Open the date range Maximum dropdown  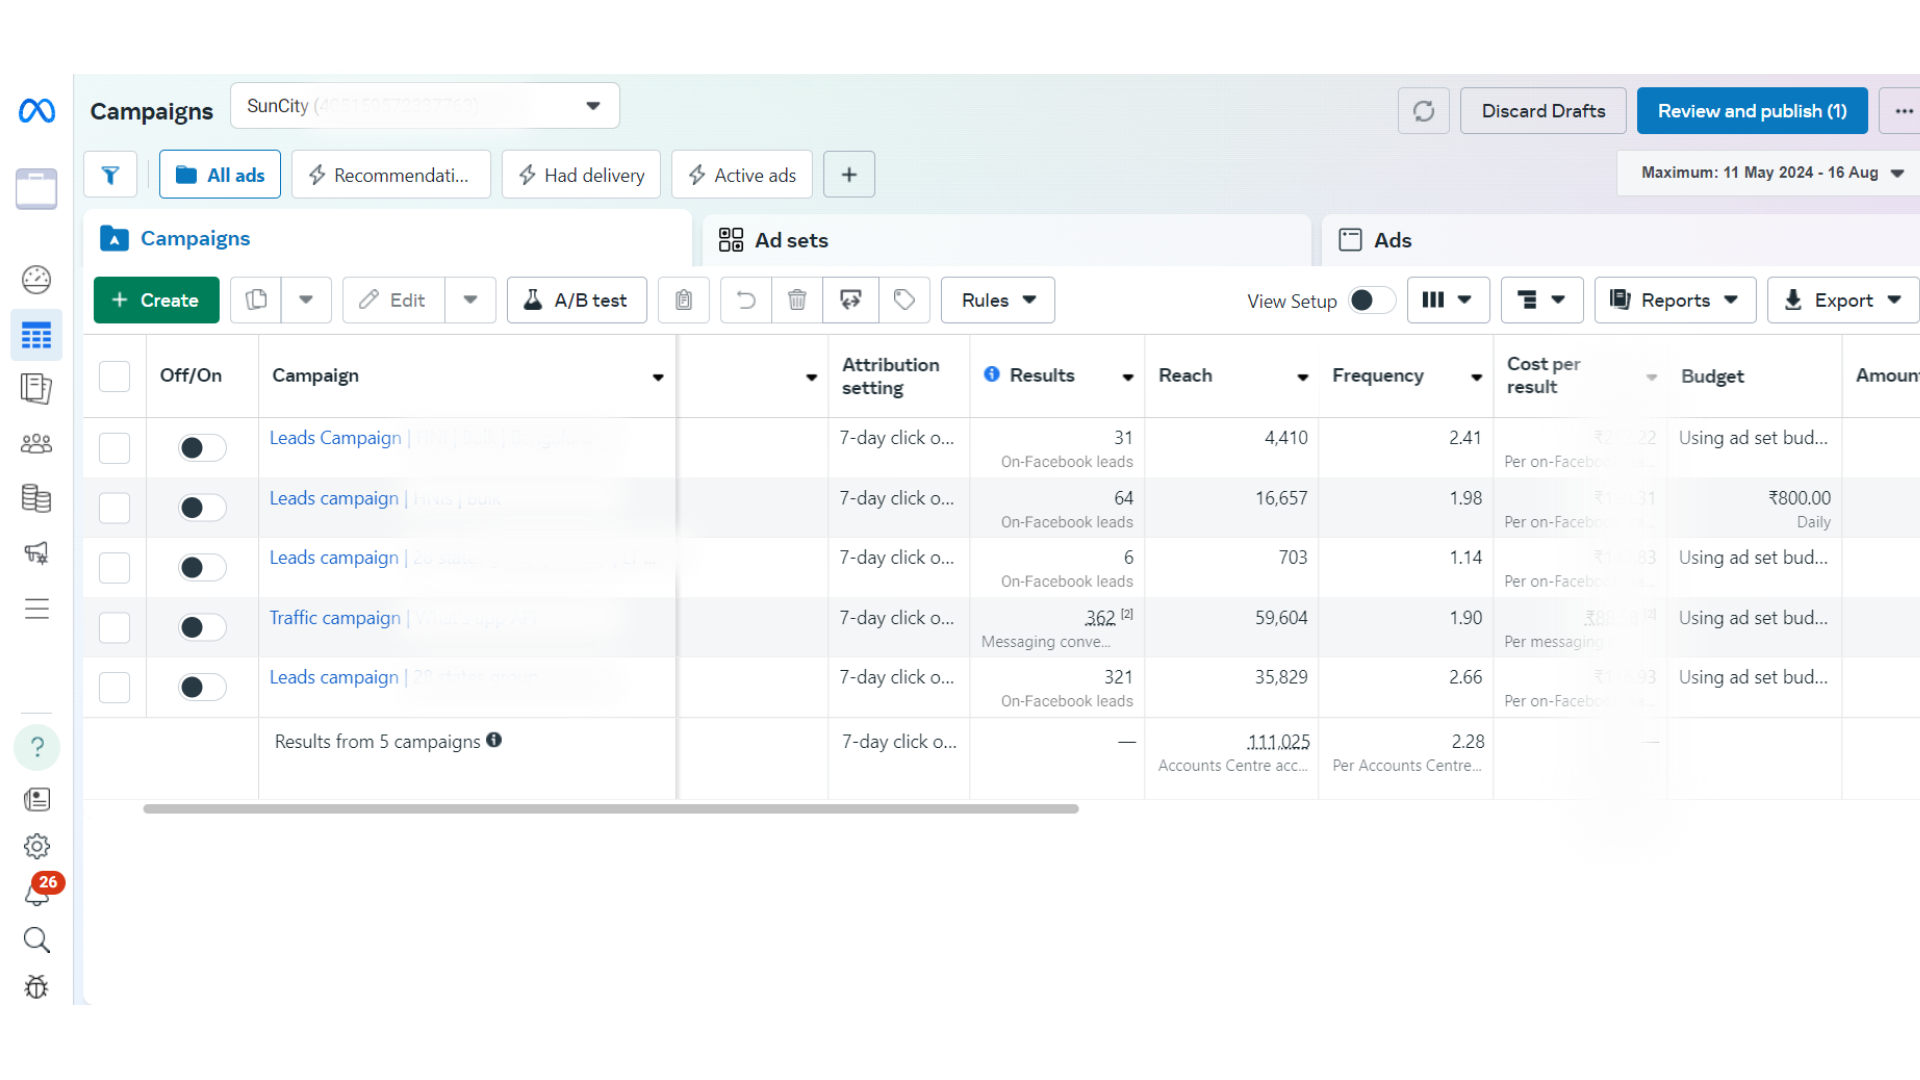pyautogui.click(x=1771, y=173)
